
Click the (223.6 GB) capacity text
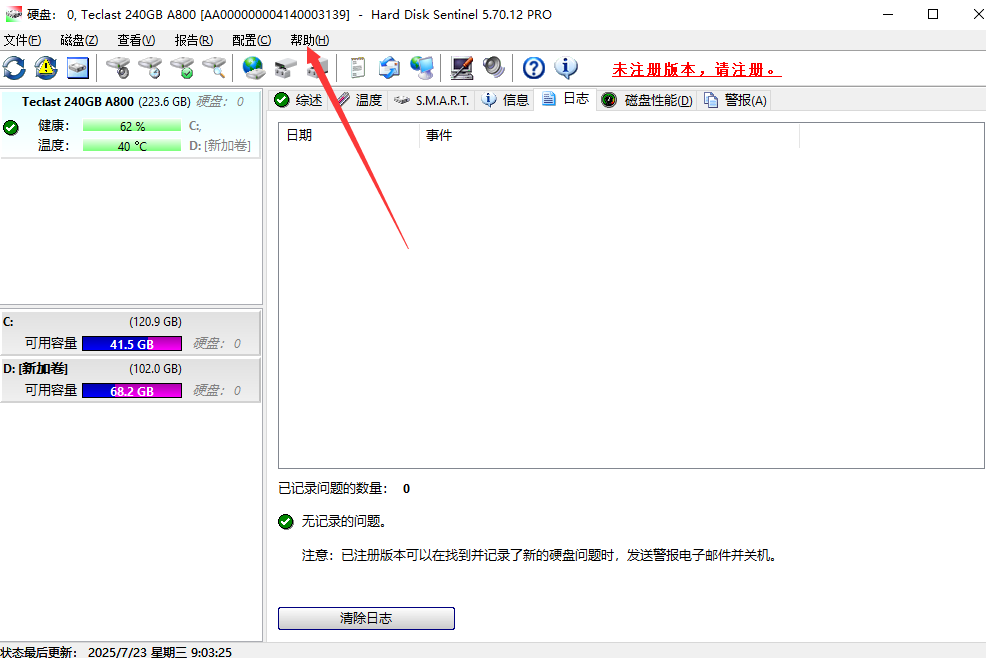164,102
